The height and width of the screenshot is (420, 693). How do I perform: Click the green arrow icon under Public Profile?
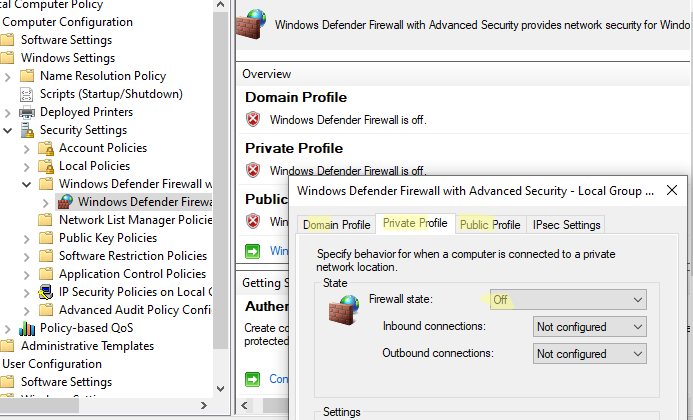[x=252, y=252]
